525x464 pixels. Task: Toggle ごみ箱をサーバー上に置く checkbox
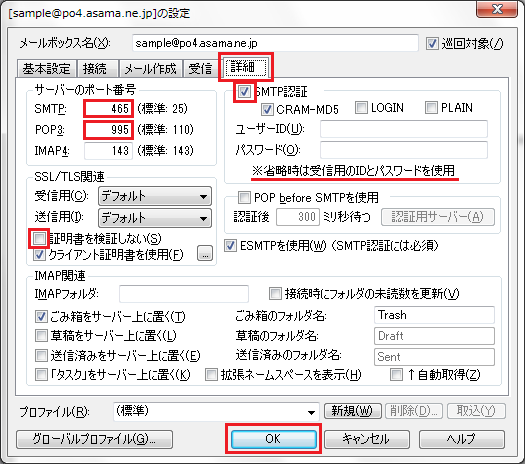[x=41, y=316]
